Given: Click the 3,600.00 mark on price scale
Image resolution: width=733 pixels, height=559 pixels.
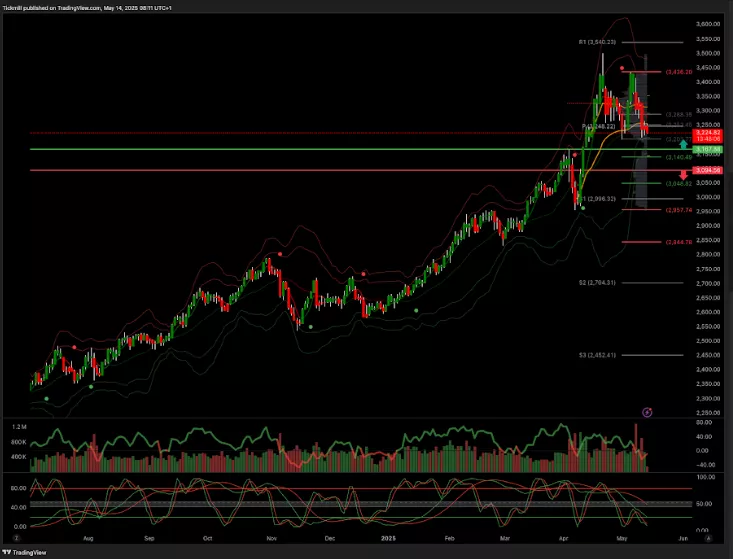Looking at the screenshot, I should tap(708, 23).
